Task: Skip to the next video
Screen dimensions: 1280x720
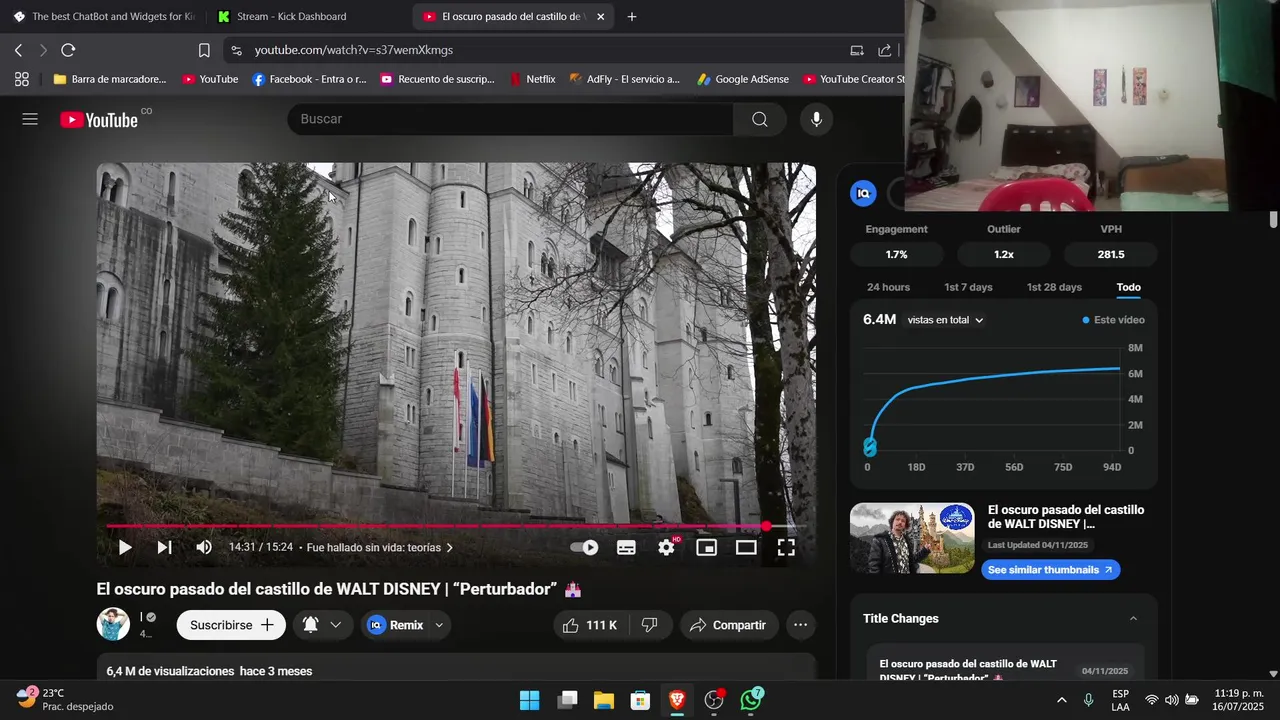Action: [164, 547]
